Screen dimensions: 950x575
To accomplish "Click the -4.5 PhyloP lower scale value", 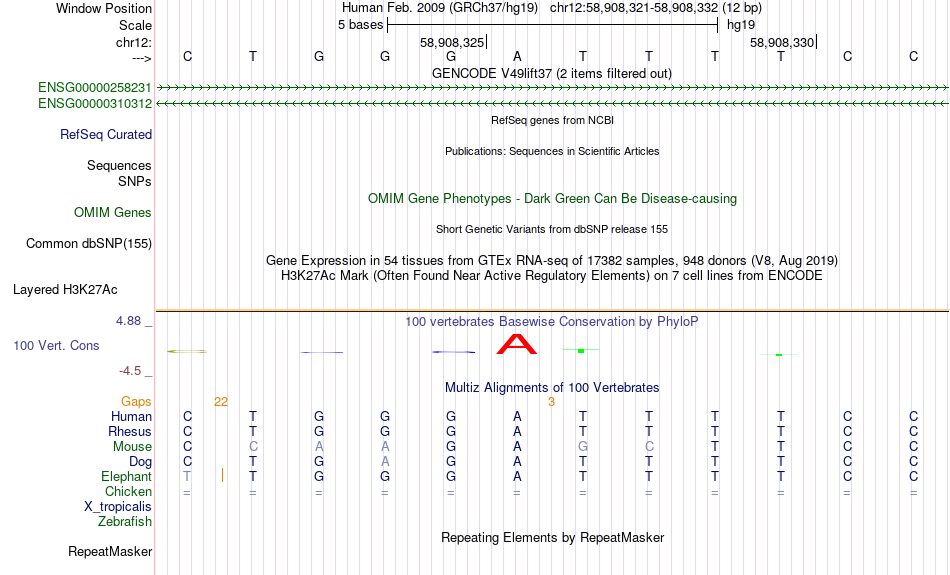I will click(x=130, y=371).
